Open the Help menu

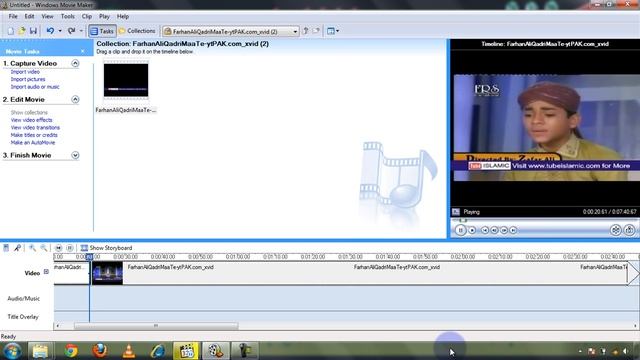coord(123,17)
